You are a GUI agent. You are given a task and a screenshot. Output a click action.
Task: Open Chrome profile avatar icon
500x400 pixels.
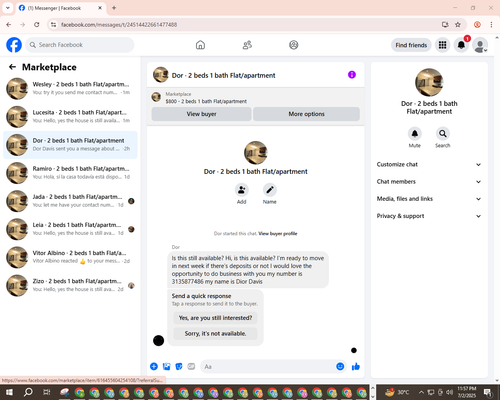pyautogui.click(x=477, y=25)
